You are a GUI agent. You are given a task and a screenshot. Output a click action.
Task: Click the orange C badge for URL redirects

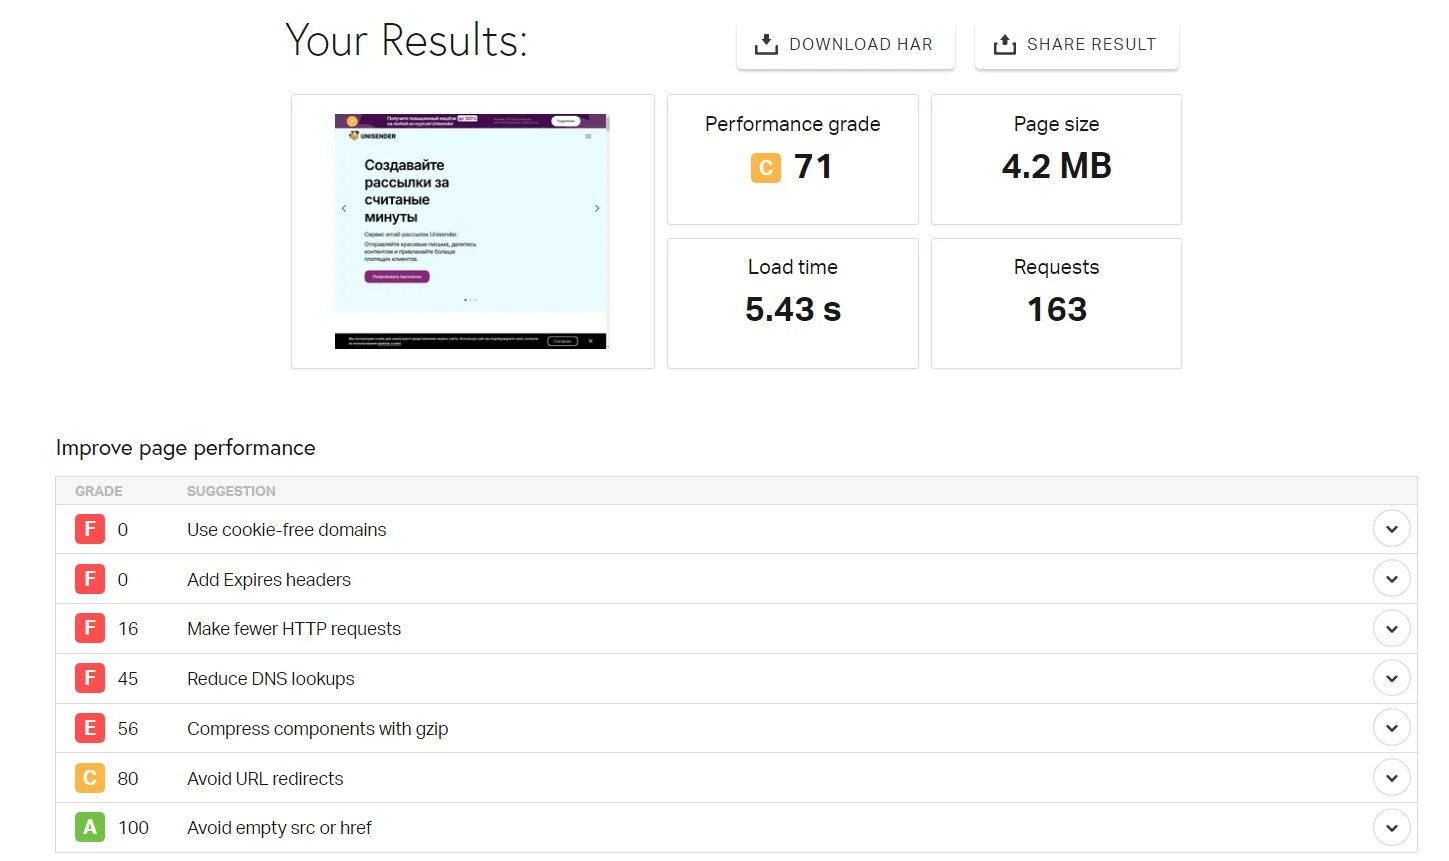pyautogui.click(x=90, y=778)
